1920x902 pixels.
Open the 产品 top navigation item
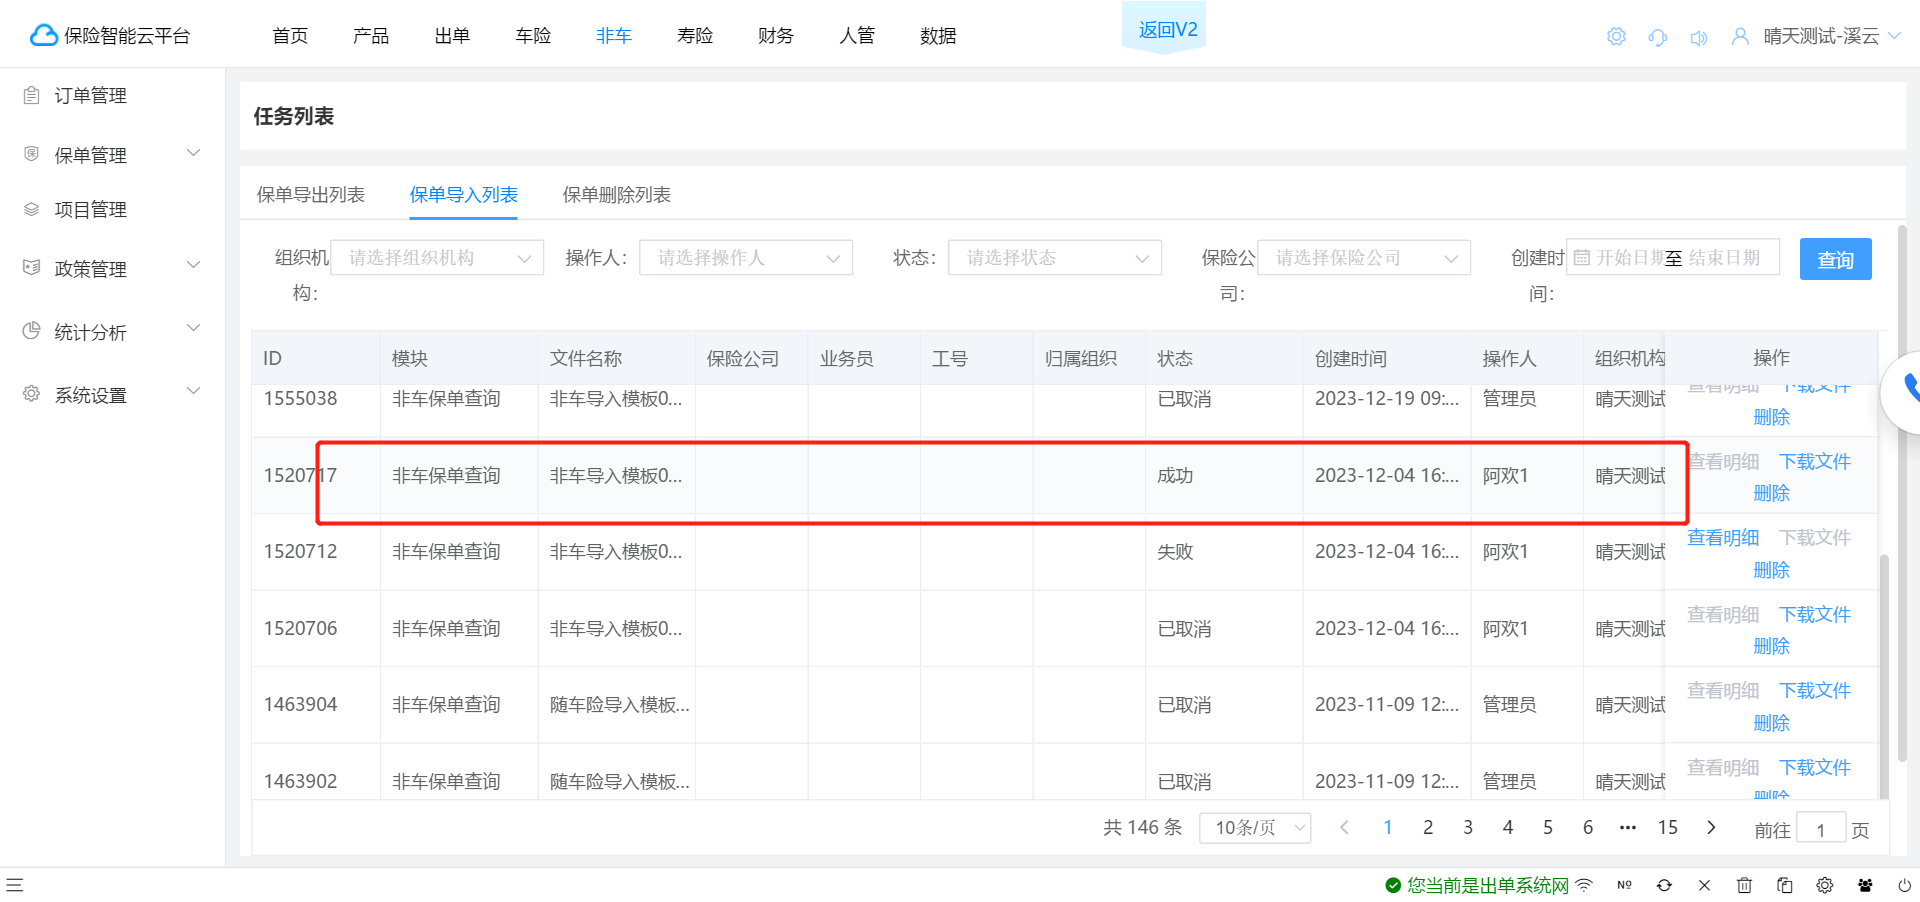(371, 36)
